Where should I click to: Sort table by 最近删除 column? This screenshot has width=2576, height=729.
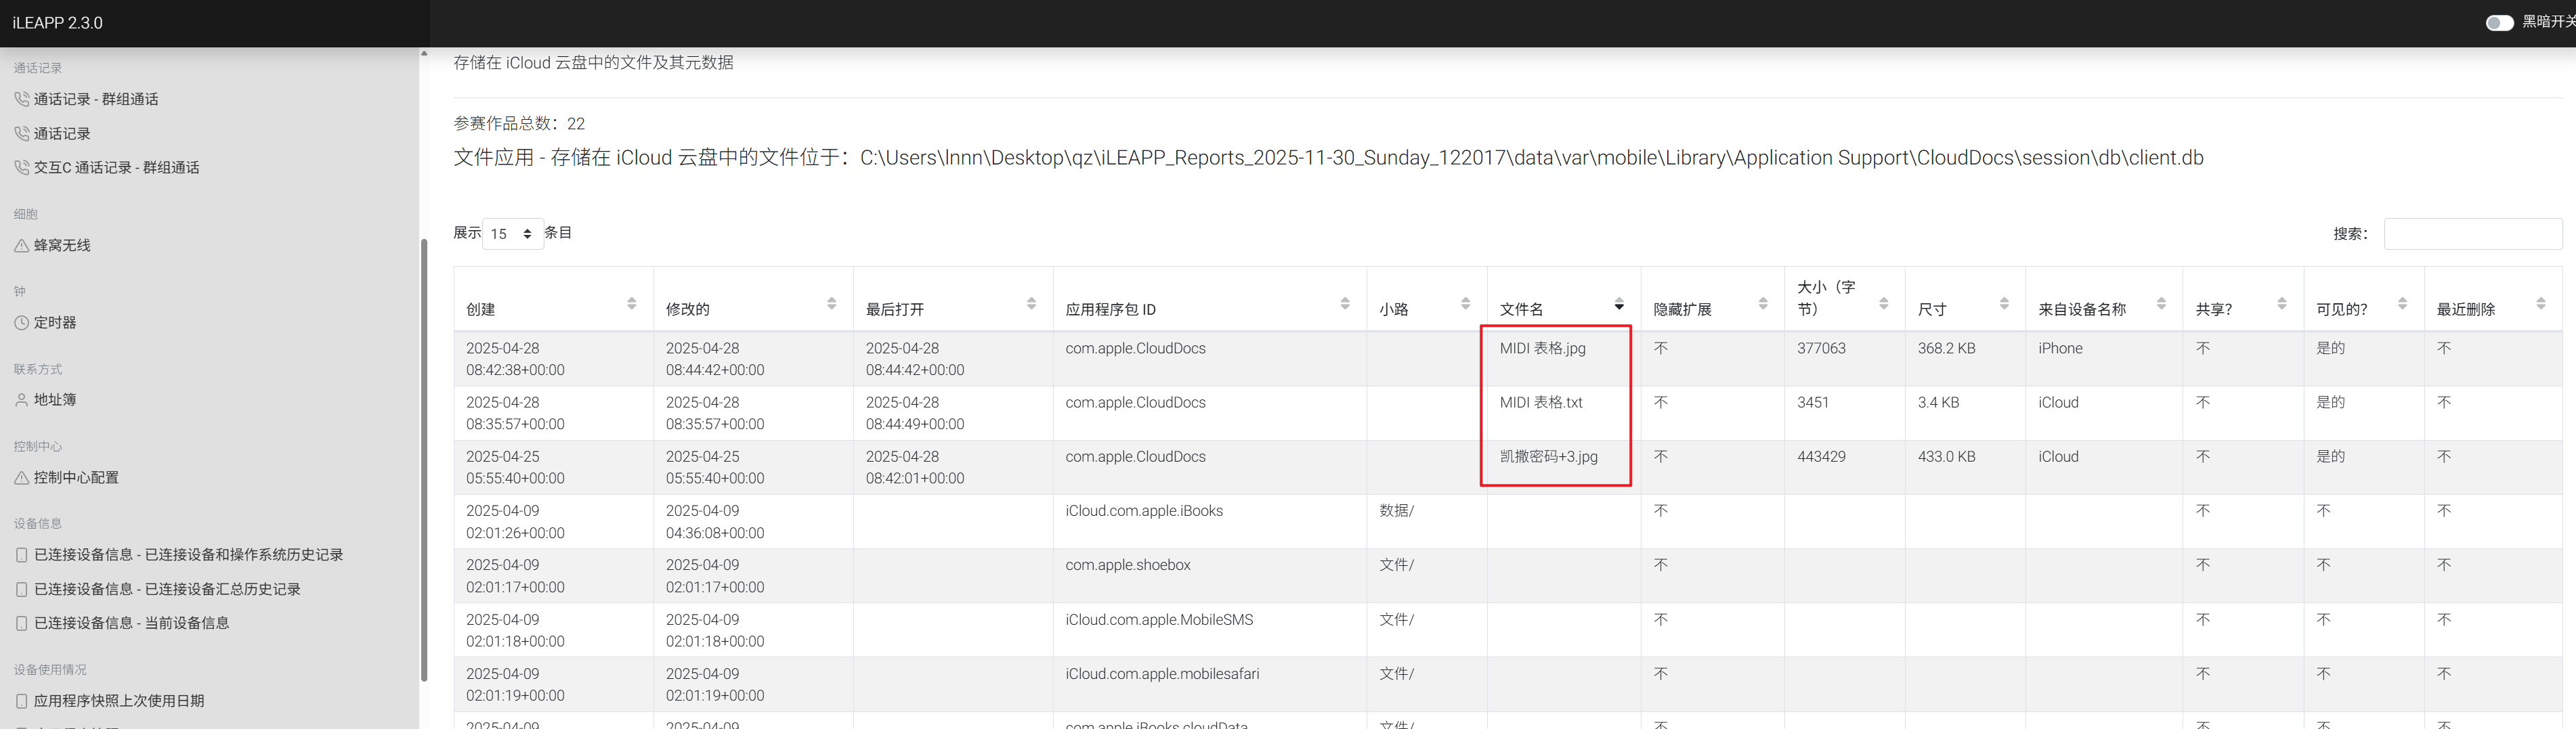(2493, 299)
